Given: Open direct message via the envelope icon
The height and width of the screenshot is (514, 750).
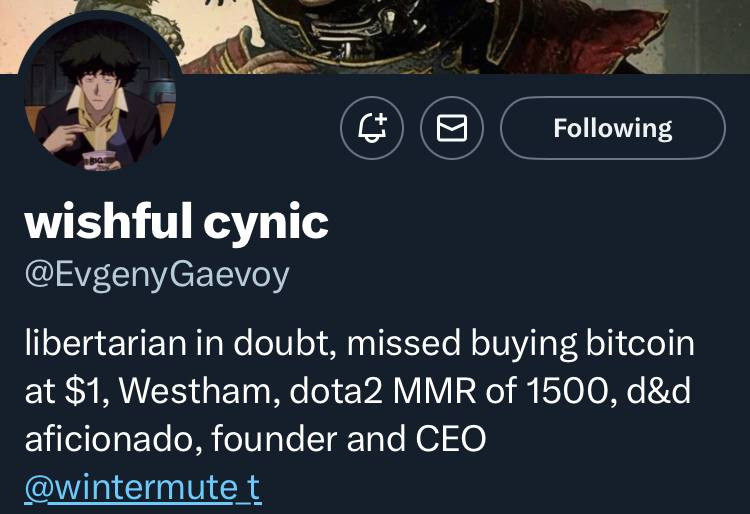Looking at the screenshot, I should click(452, 128).
